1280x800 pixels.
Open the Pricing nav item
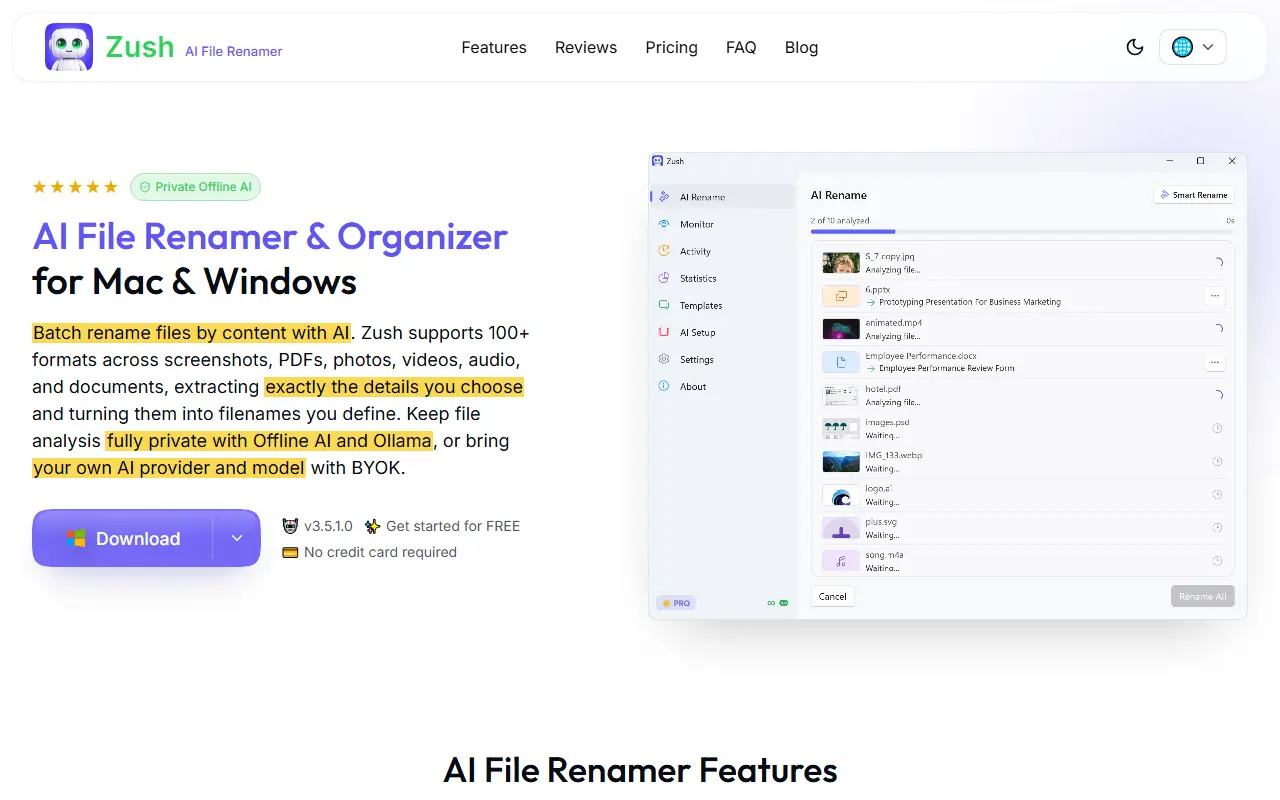[672, 47]
